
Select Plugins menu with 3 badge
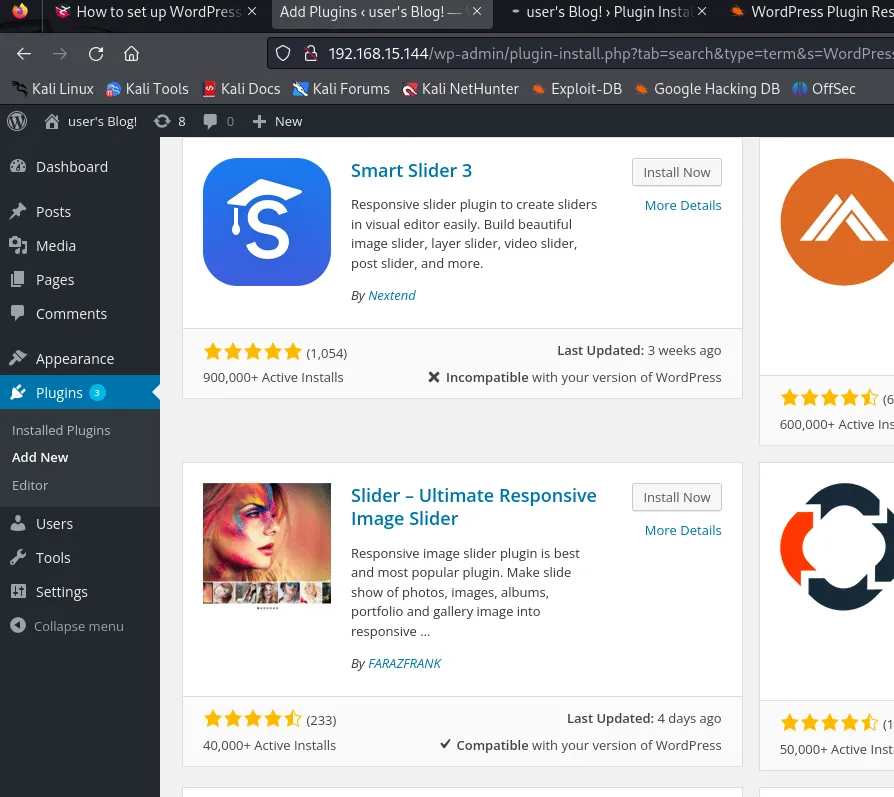pyautogui.click(x=80, y=392)
